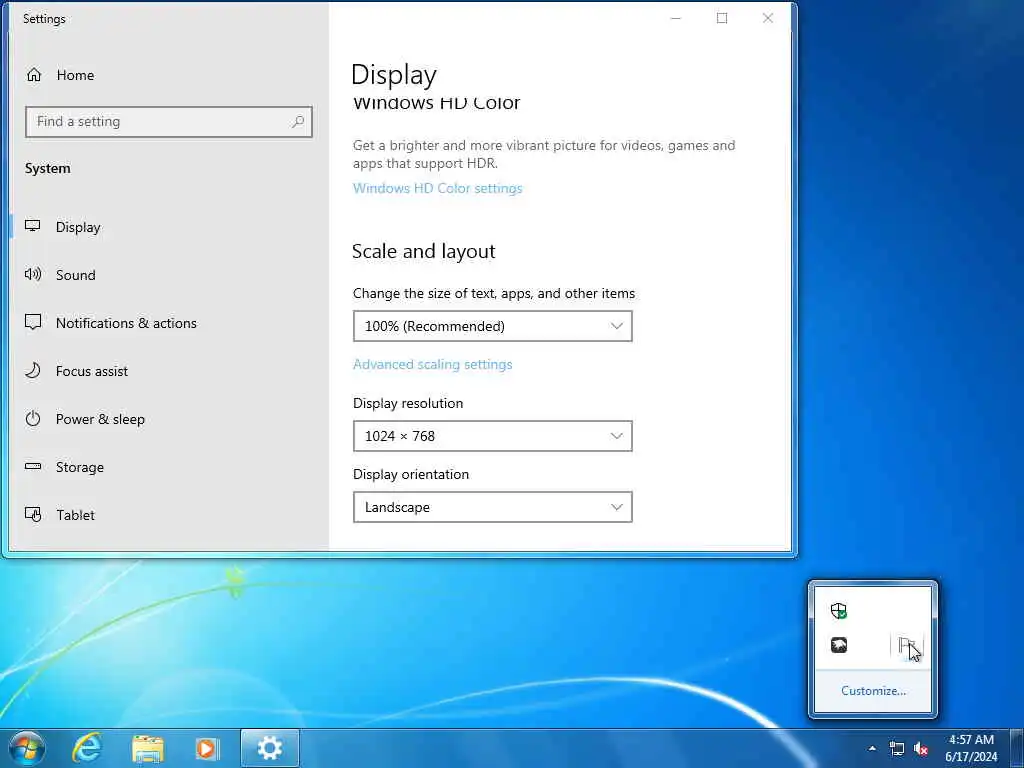Maximize the Settings window
Viewport: 1024px width, 768px height.
pos(722,18)
